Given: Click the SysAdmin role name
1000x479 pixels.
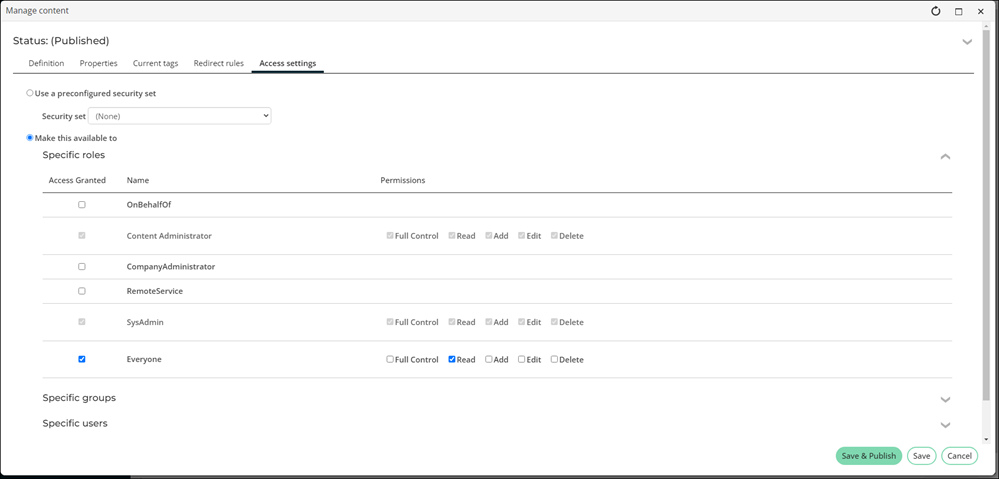Looking at the screenshot, I should click(145, 322).
